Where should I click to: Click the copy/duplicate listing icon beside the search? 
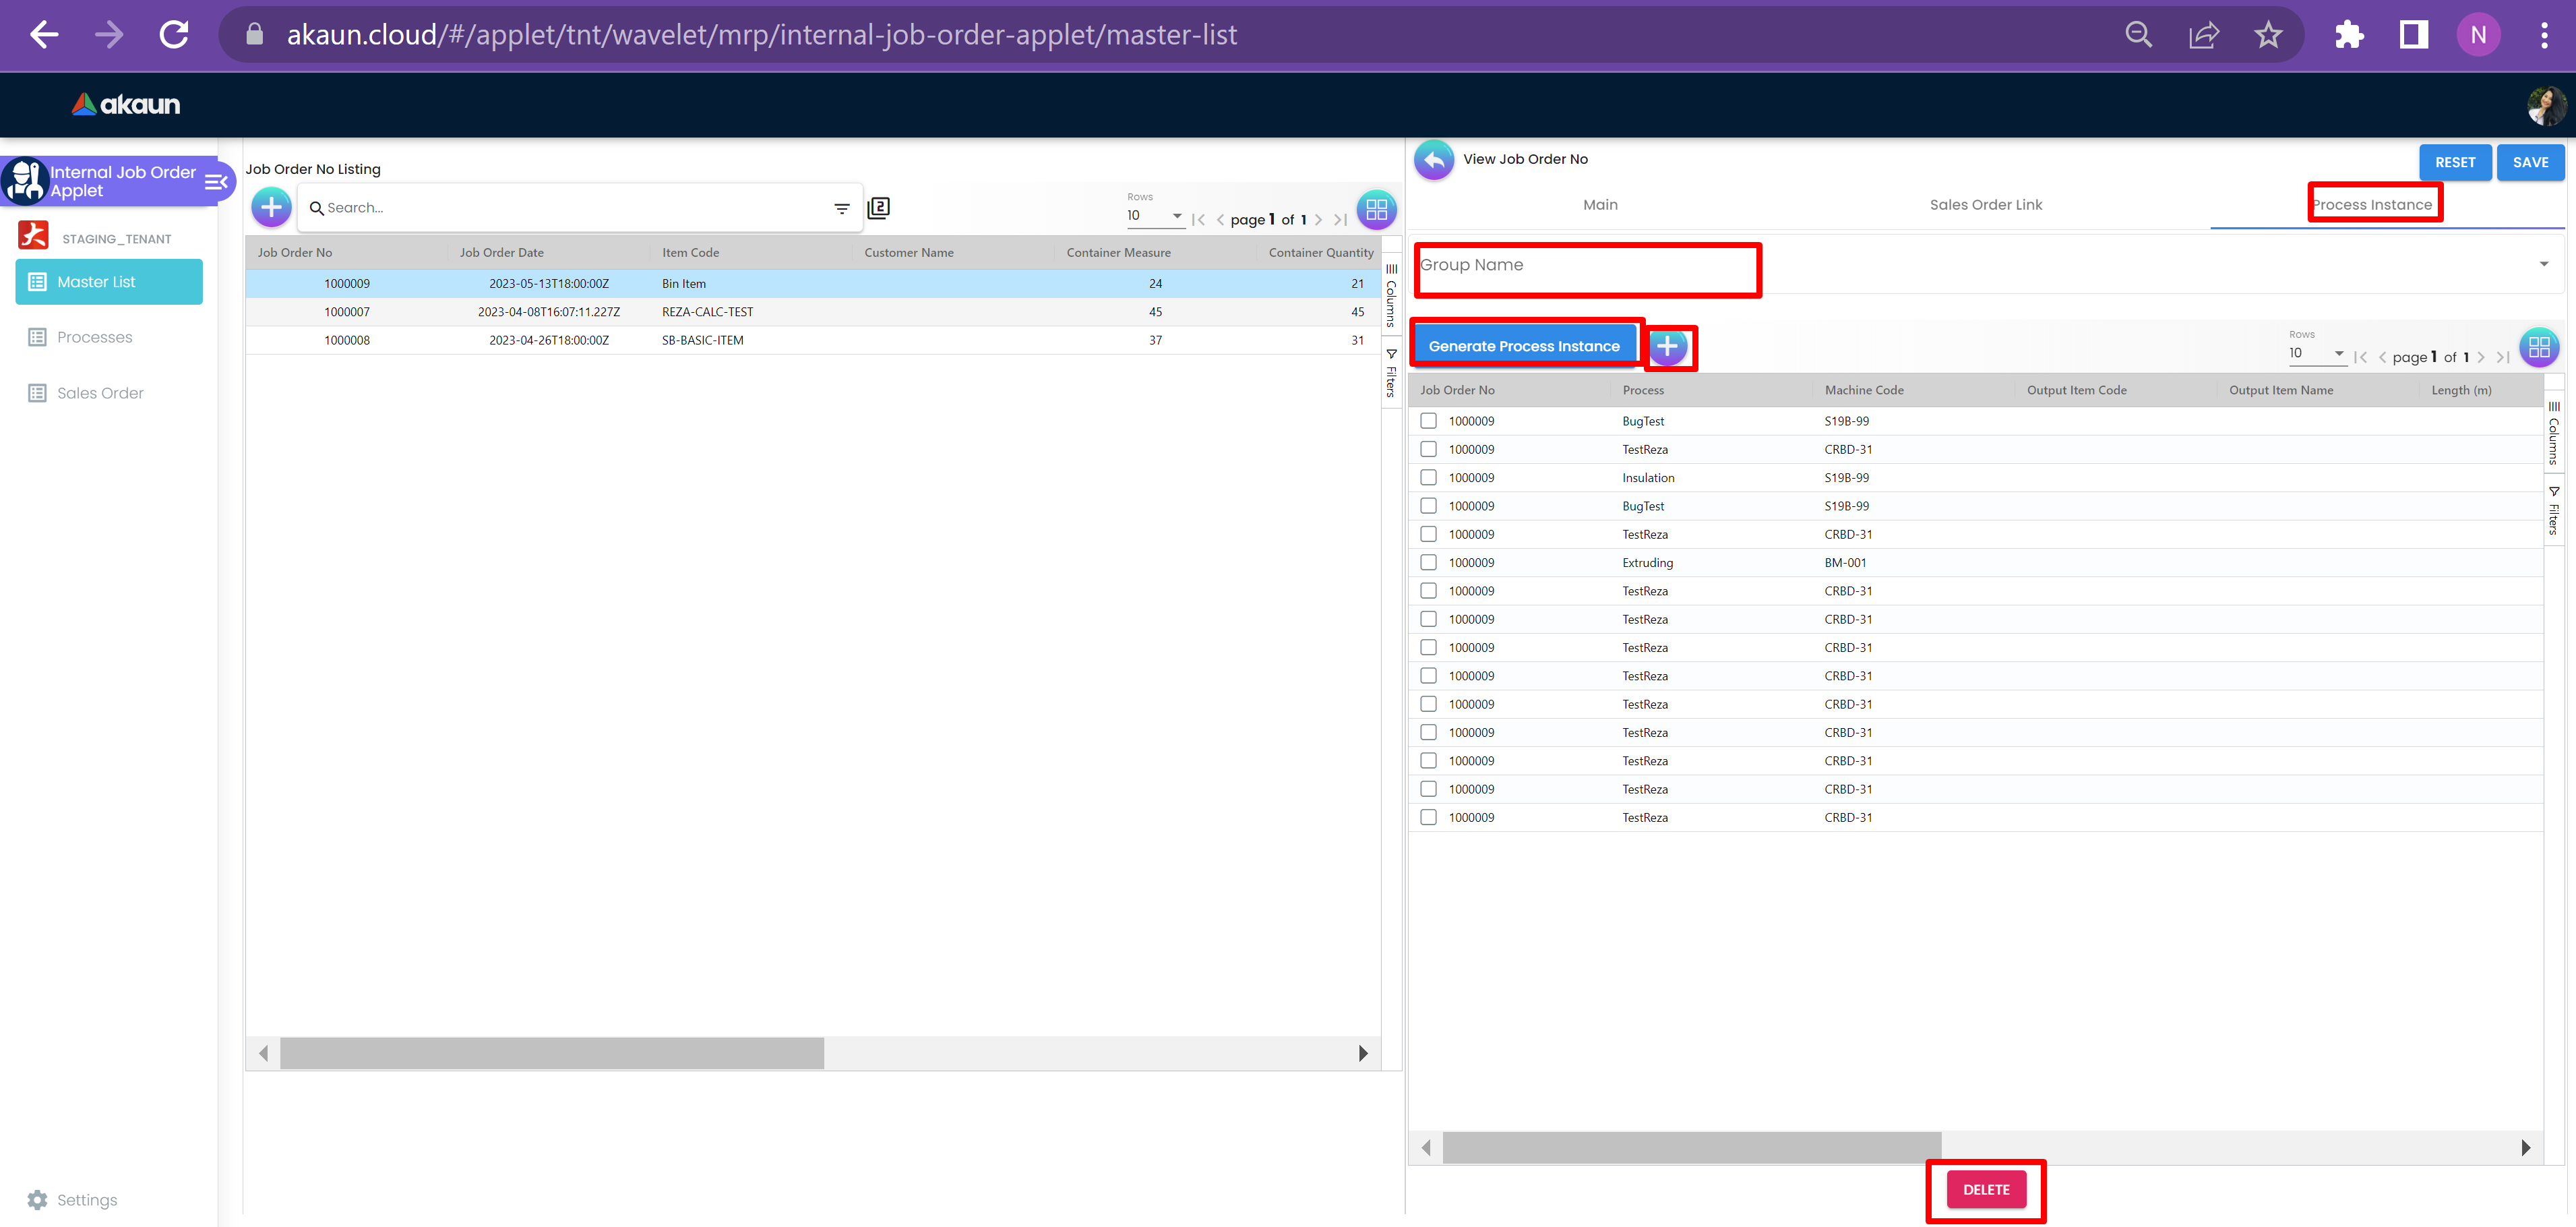coord(878,208)
